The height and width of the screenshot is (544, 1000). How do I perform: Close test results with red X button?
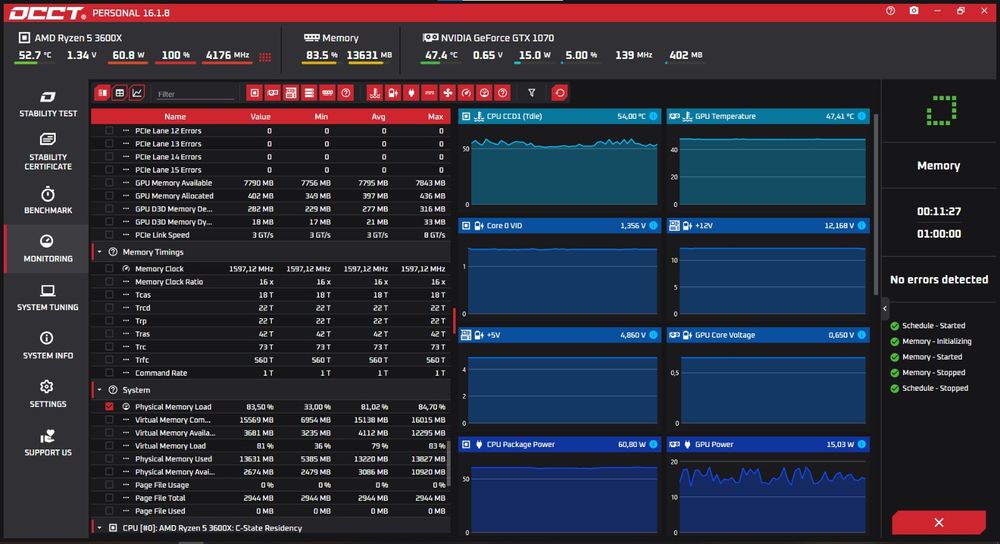[939, 522]
